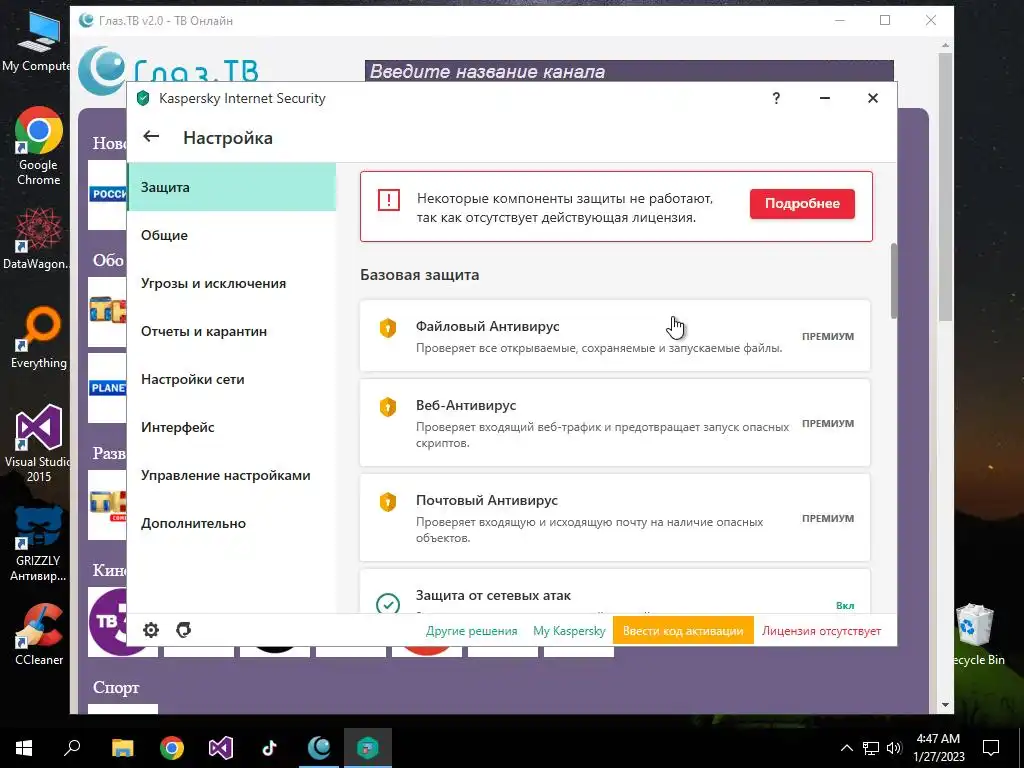
Task: Open notification center icon
Action: (991, 748)
